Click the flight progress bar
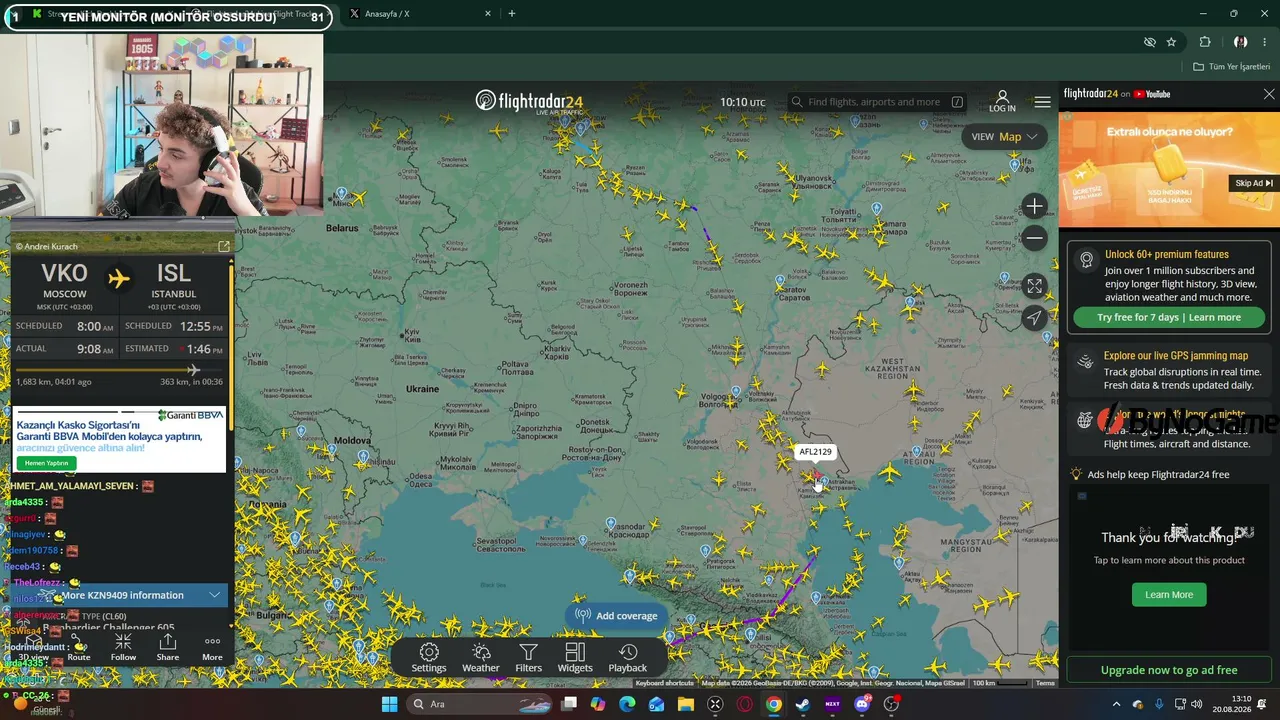1280x720 pixels. pyautogui.click(x=119, y=370)
